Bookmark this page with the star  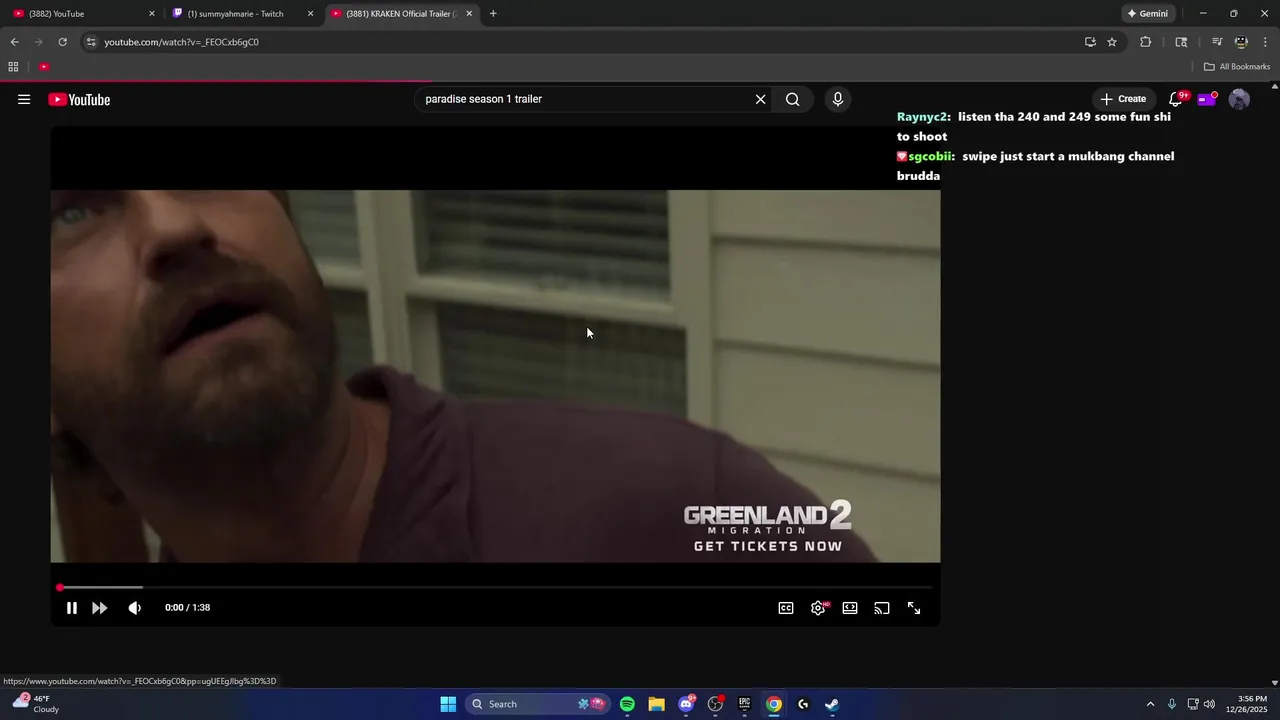tap(1112, 42)
